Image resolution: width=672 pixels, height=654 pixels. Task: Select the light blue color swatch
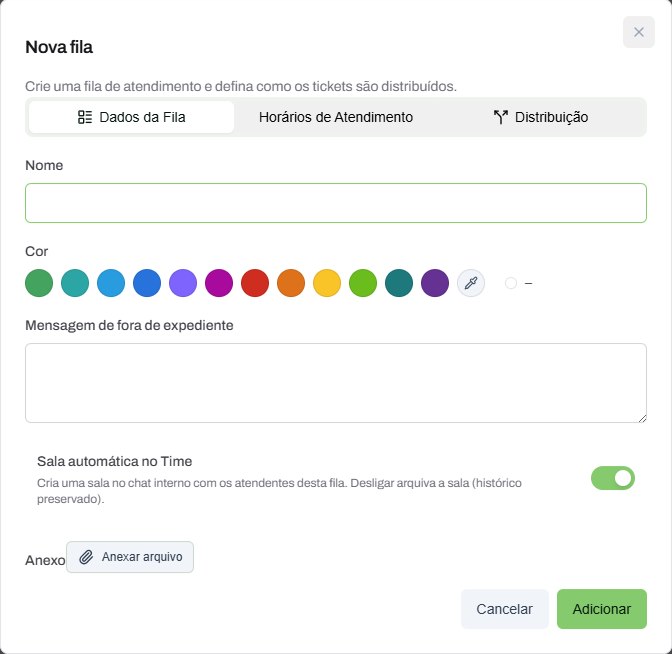pos(111,283)
